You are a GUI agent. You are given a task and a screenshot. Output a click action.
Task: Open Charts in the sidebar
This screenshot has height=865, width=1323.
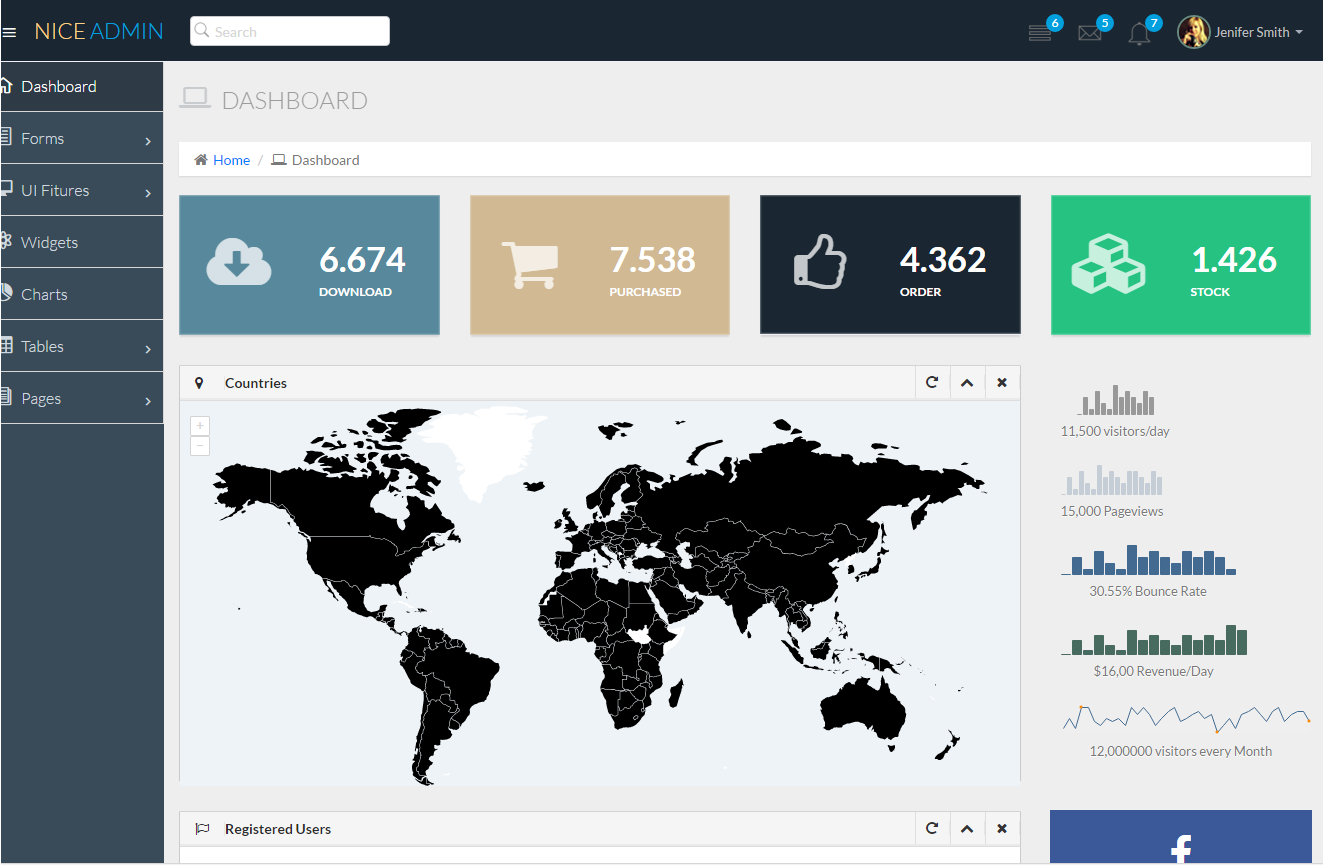[44, 295]
